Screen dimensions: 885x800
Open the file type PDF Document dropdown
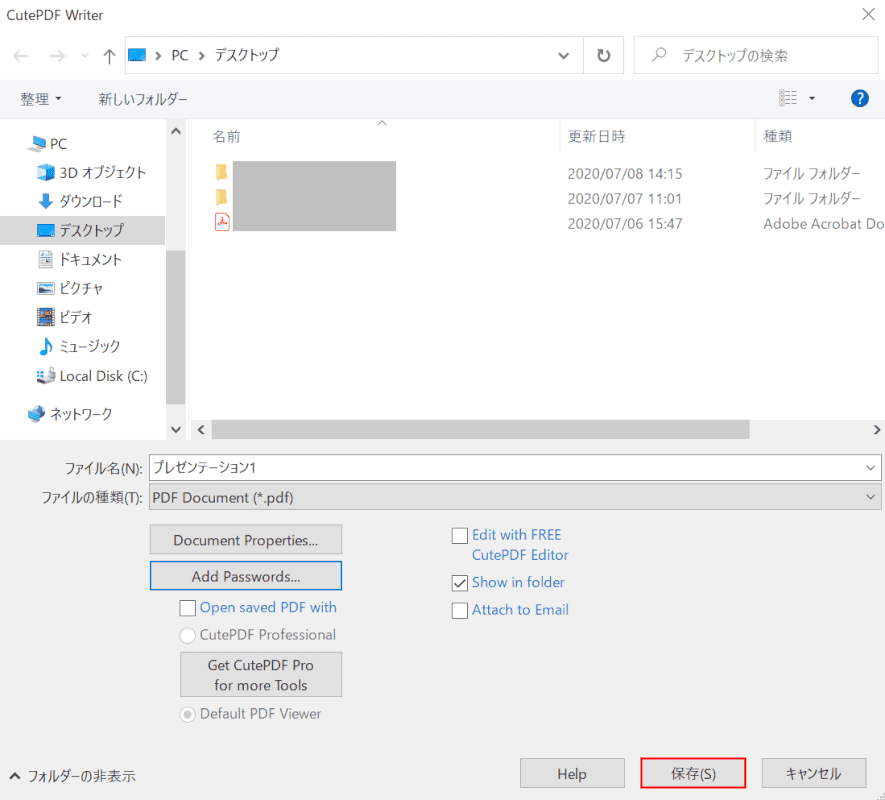(x=515, y=497)
